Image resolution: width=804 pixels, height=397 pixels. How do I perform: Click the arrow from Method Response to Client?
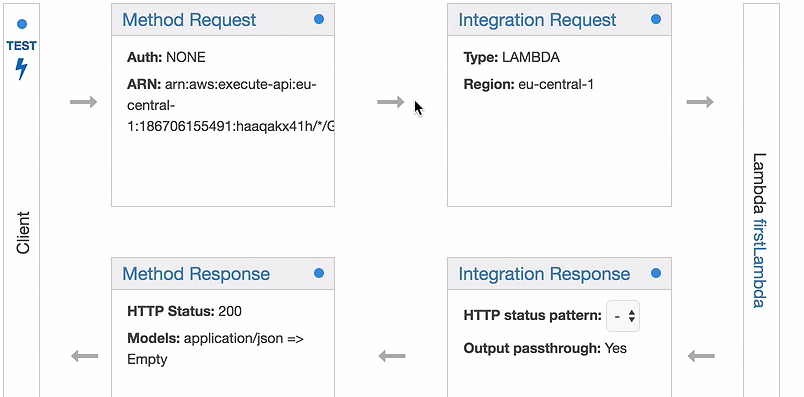point(85,355)
